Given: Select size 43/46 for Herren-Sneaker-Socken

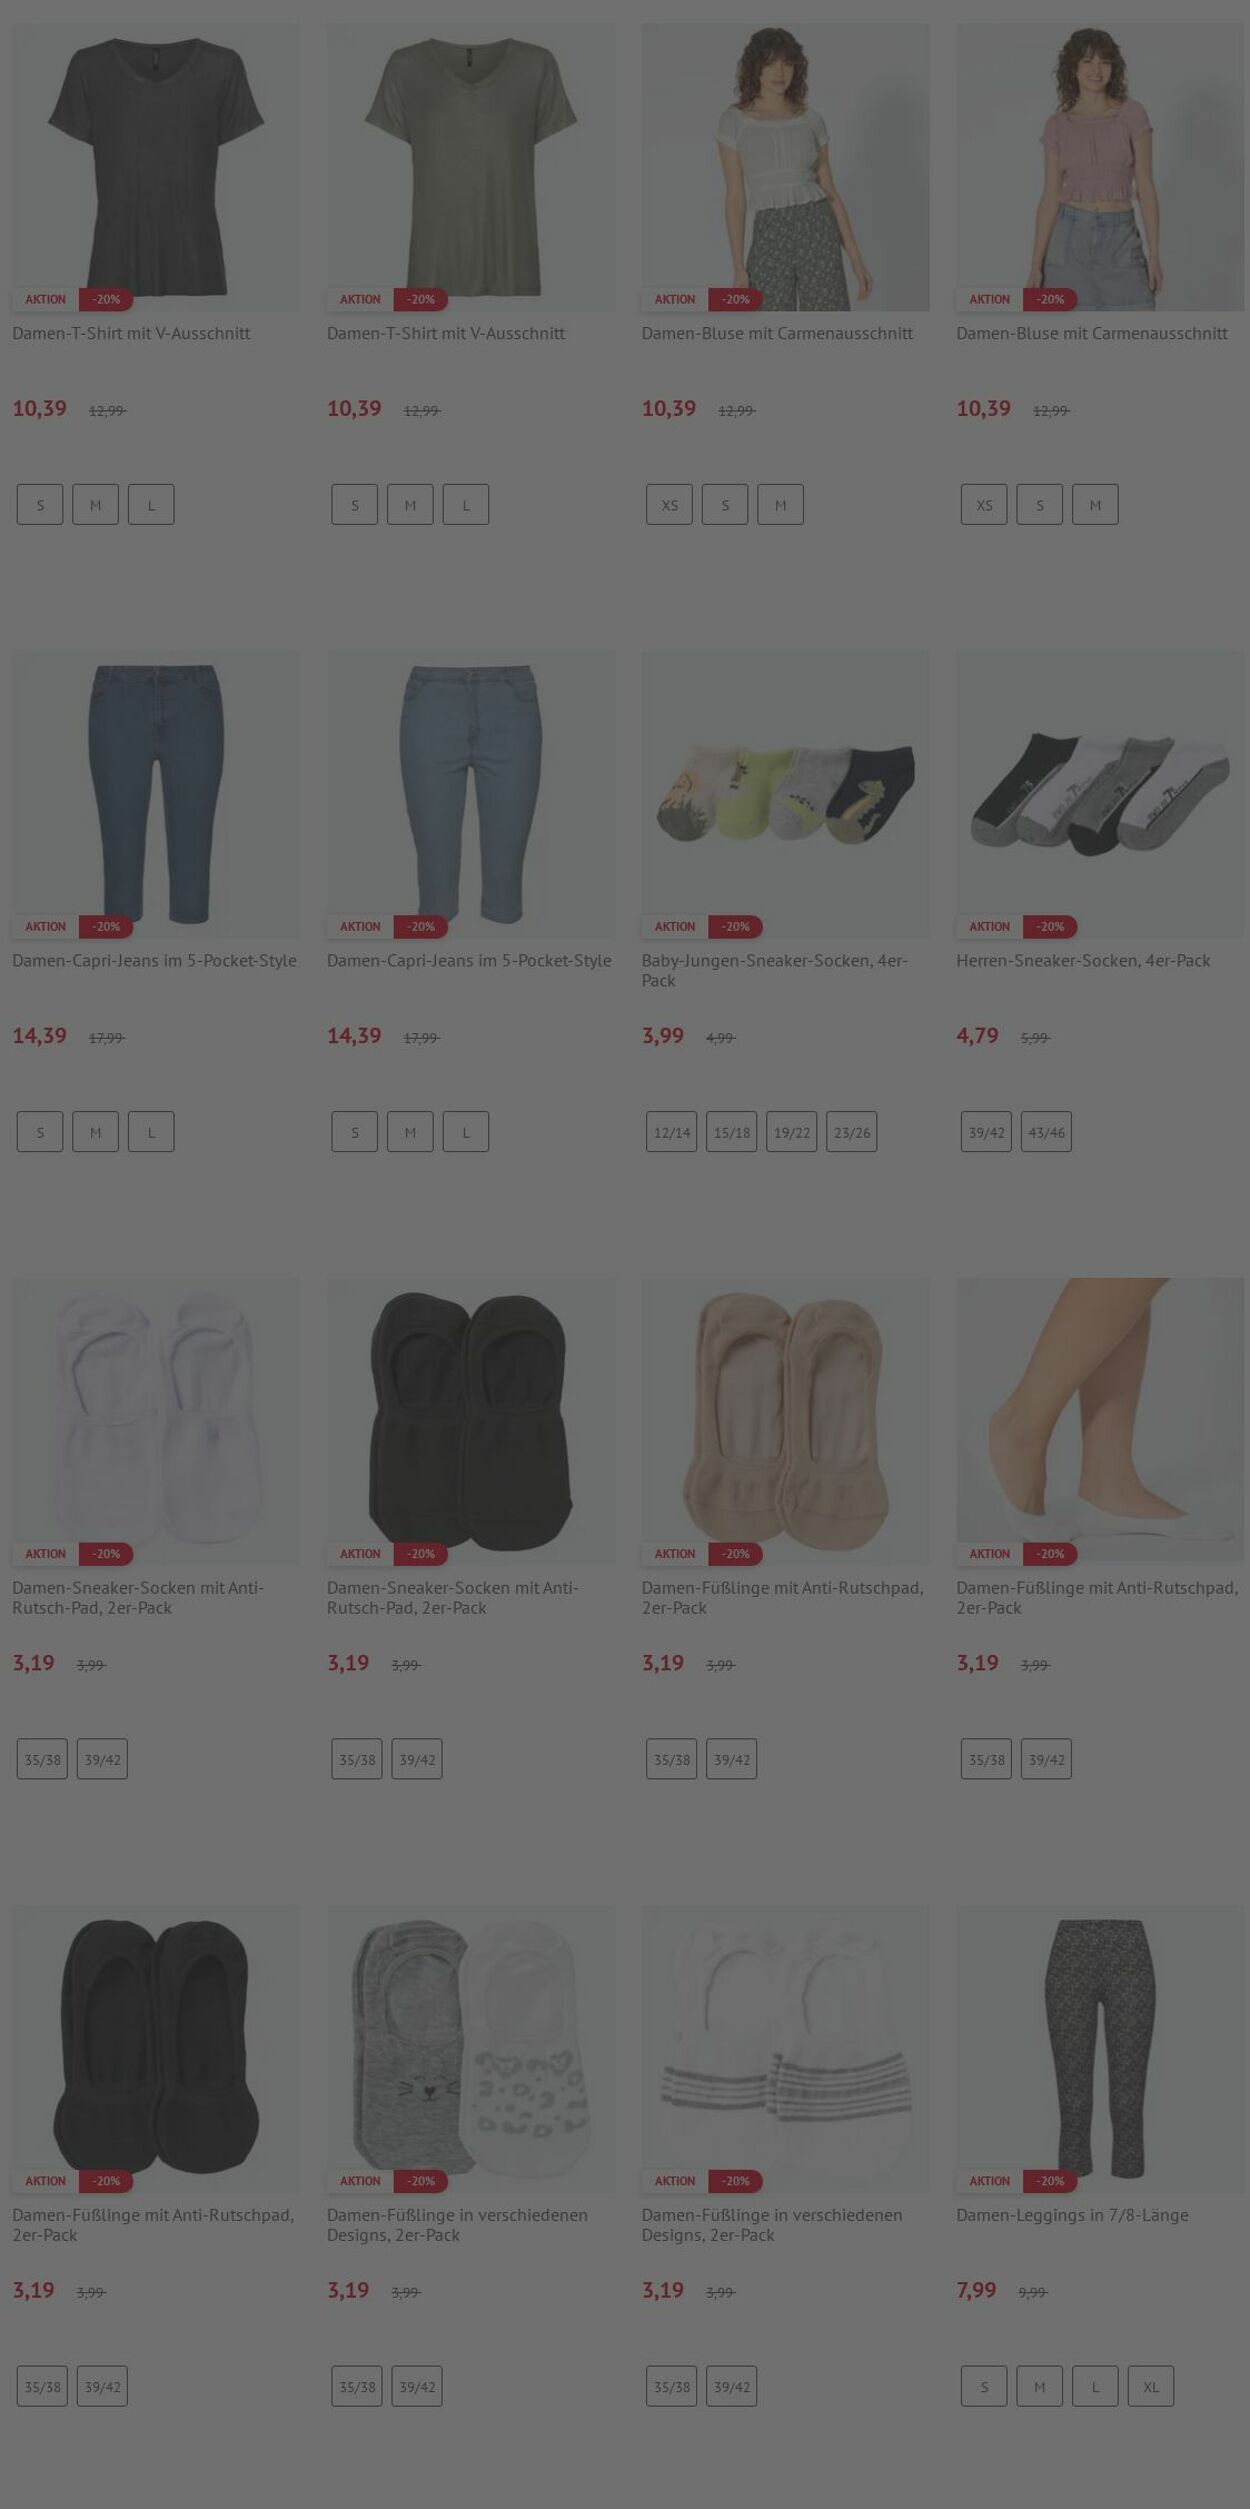Looking at the screenshot, I should click(1046, 1132).
